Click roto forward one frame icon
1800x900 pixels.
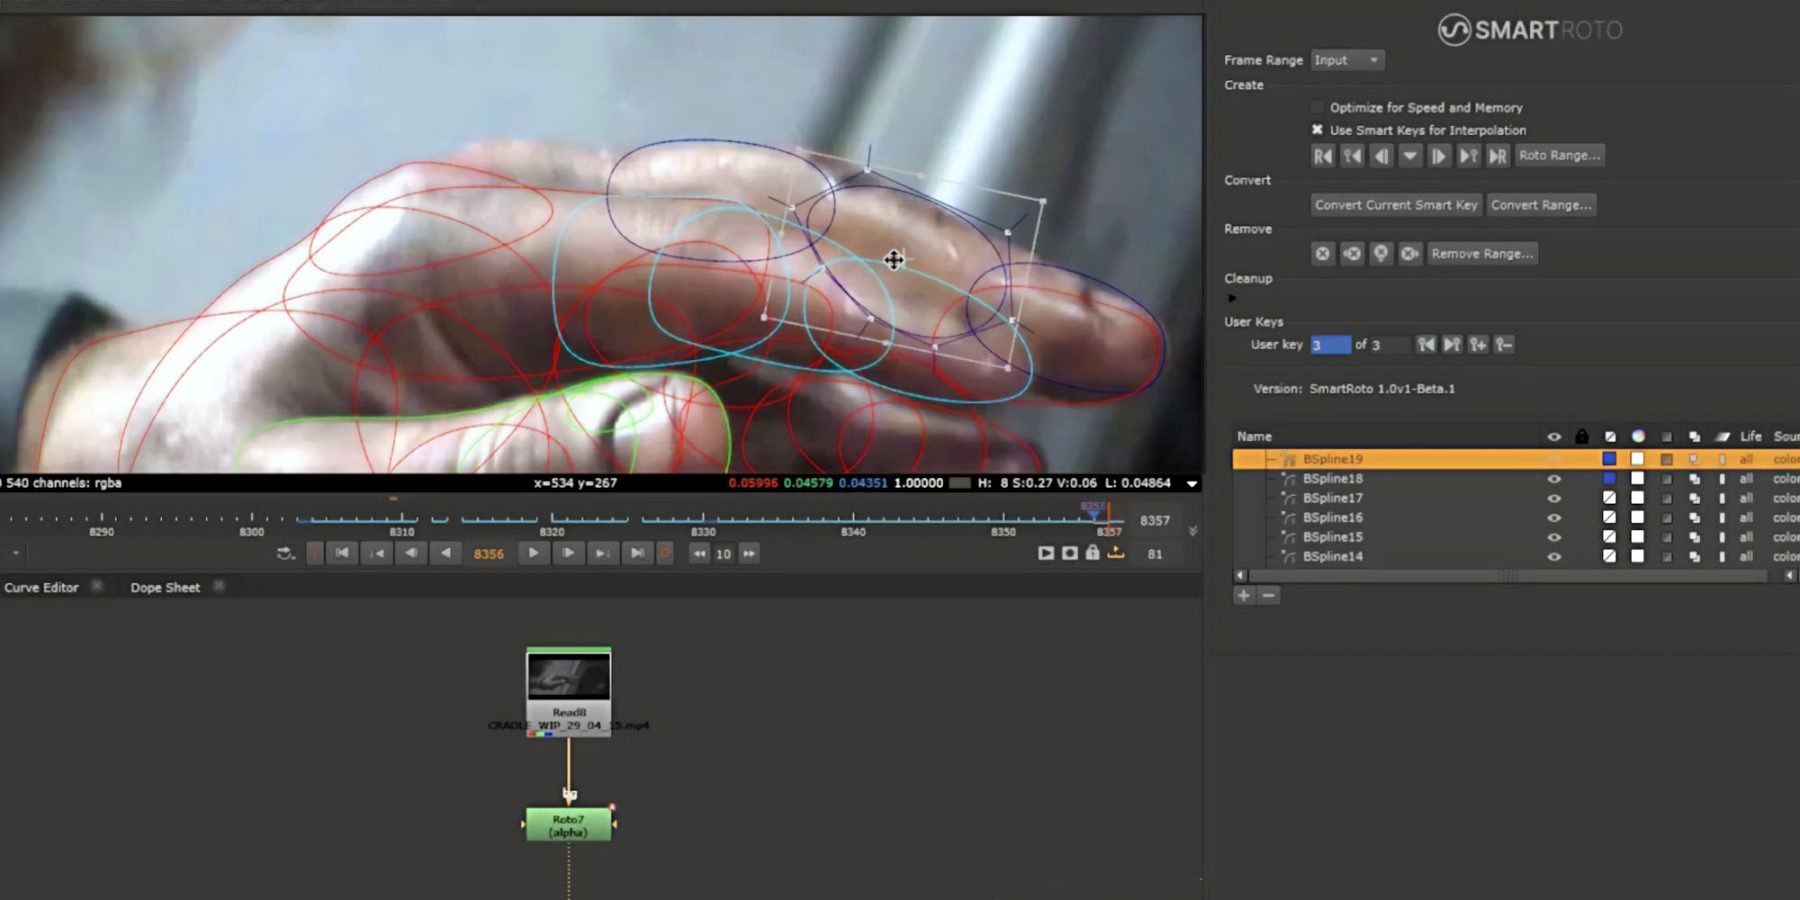[1439, 156]
